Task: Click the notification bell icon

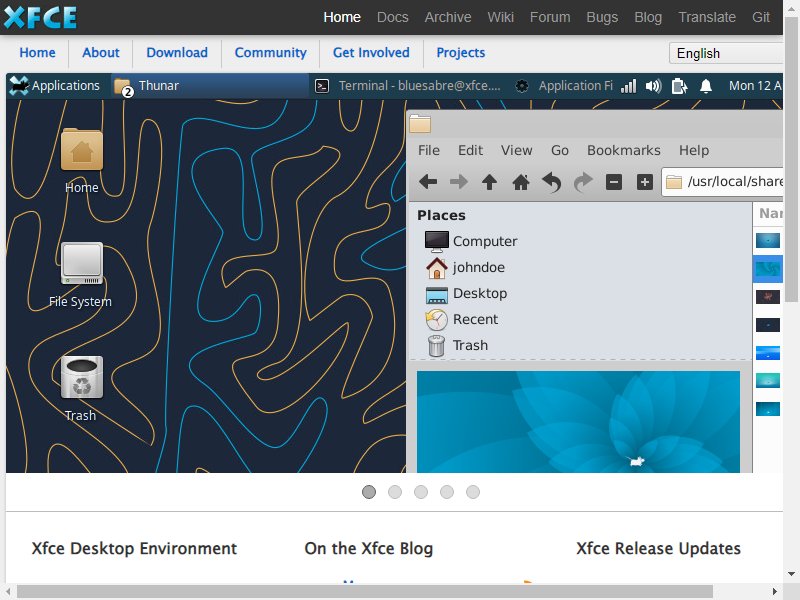Action: 706,86
